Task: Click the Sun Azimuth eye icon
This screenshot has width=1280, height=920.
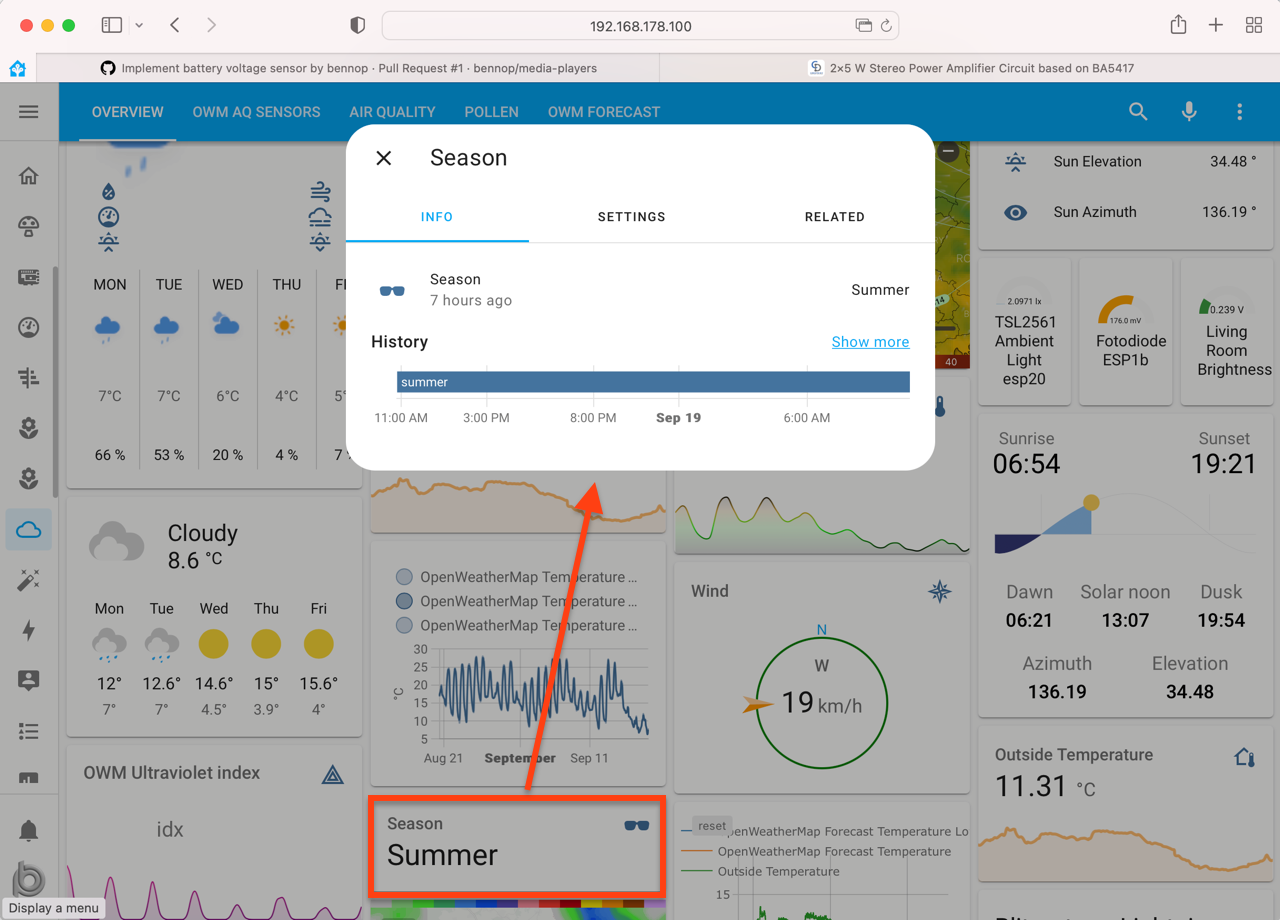Action: coord(1016,211)
